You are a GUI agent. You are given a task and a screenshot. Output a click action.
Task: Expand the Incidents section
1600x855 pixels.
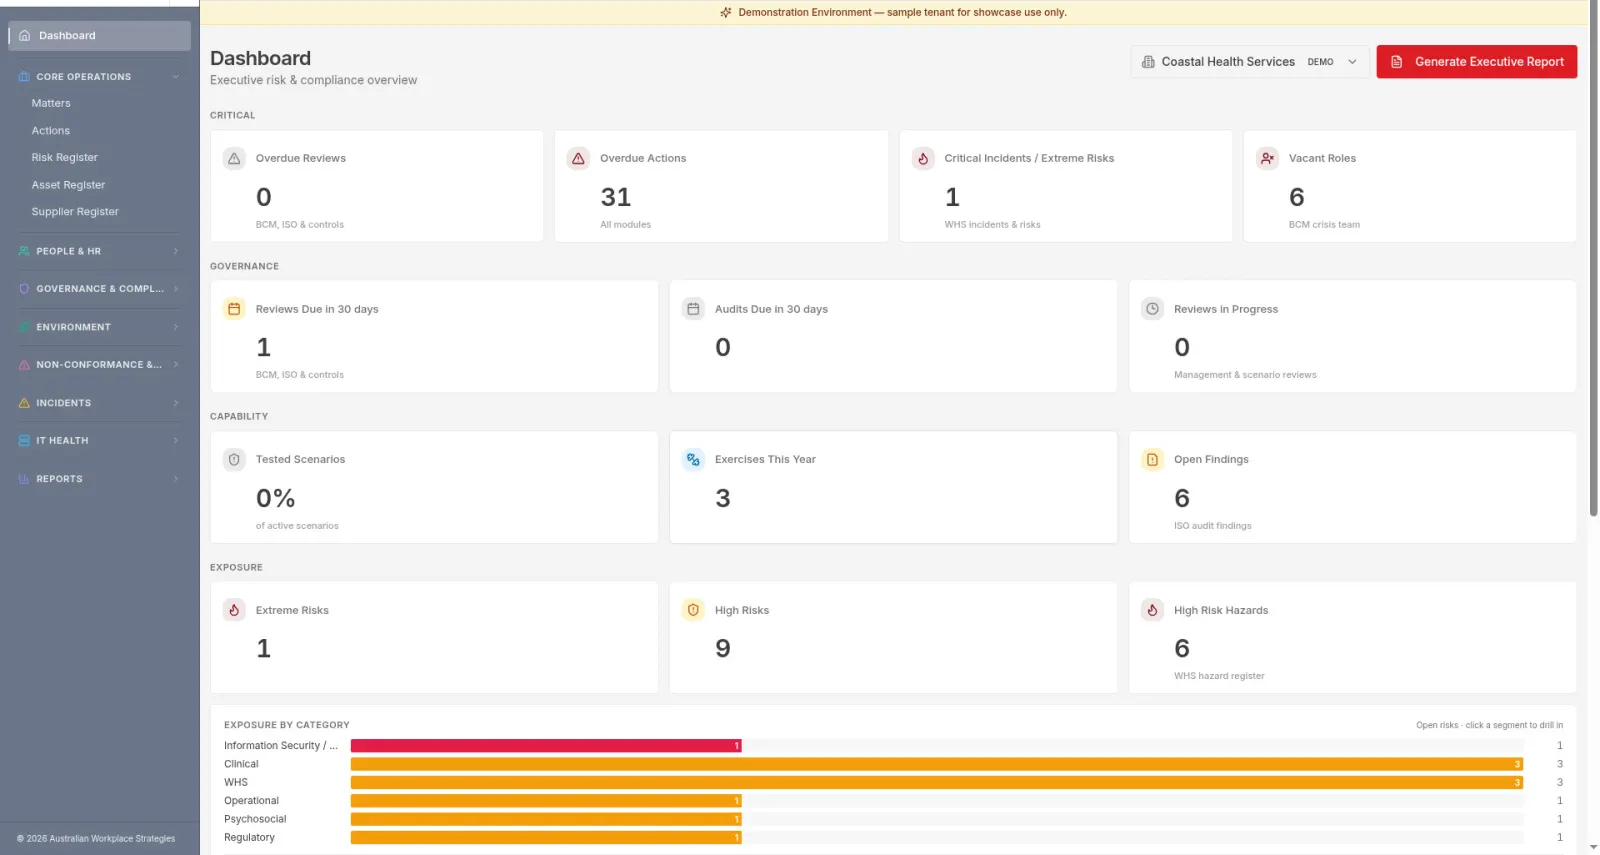point(176,403)
